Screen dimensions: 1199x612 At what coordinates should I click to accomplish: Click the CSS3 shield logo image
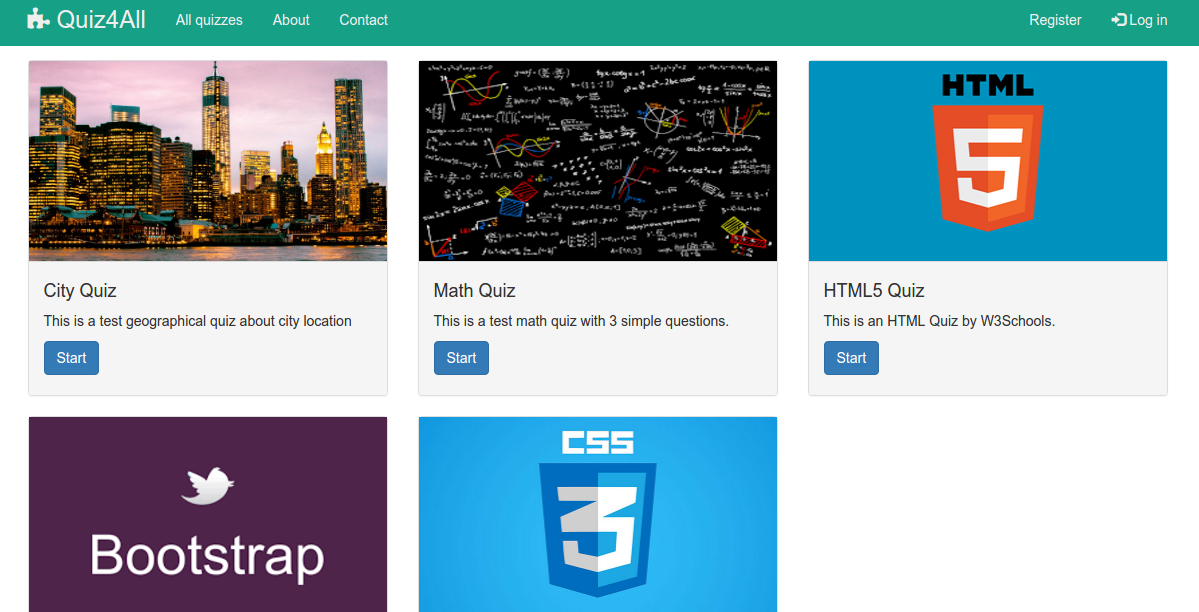point(598,514)
